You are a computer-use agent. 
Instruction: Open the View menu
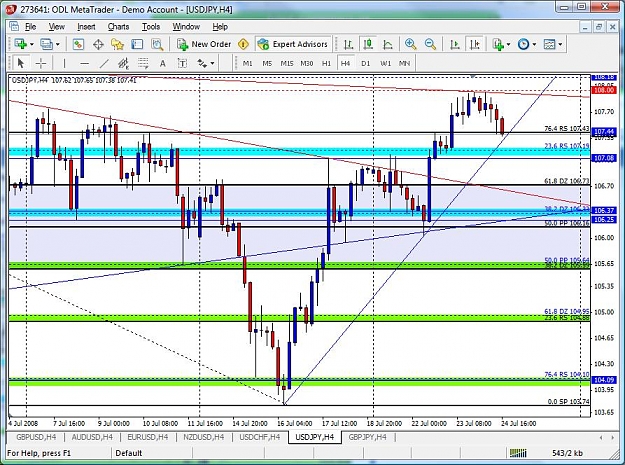point(57,27)
